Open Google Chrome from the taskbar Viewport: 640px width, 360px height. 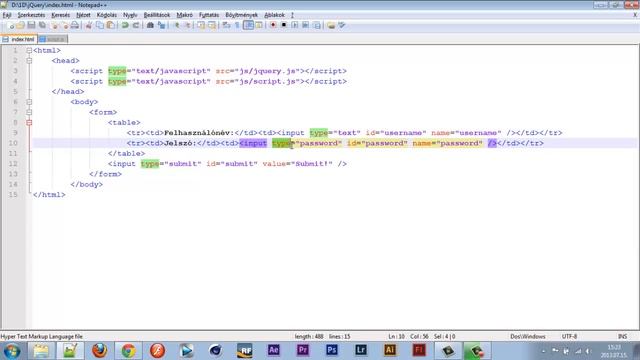(128, 351)
